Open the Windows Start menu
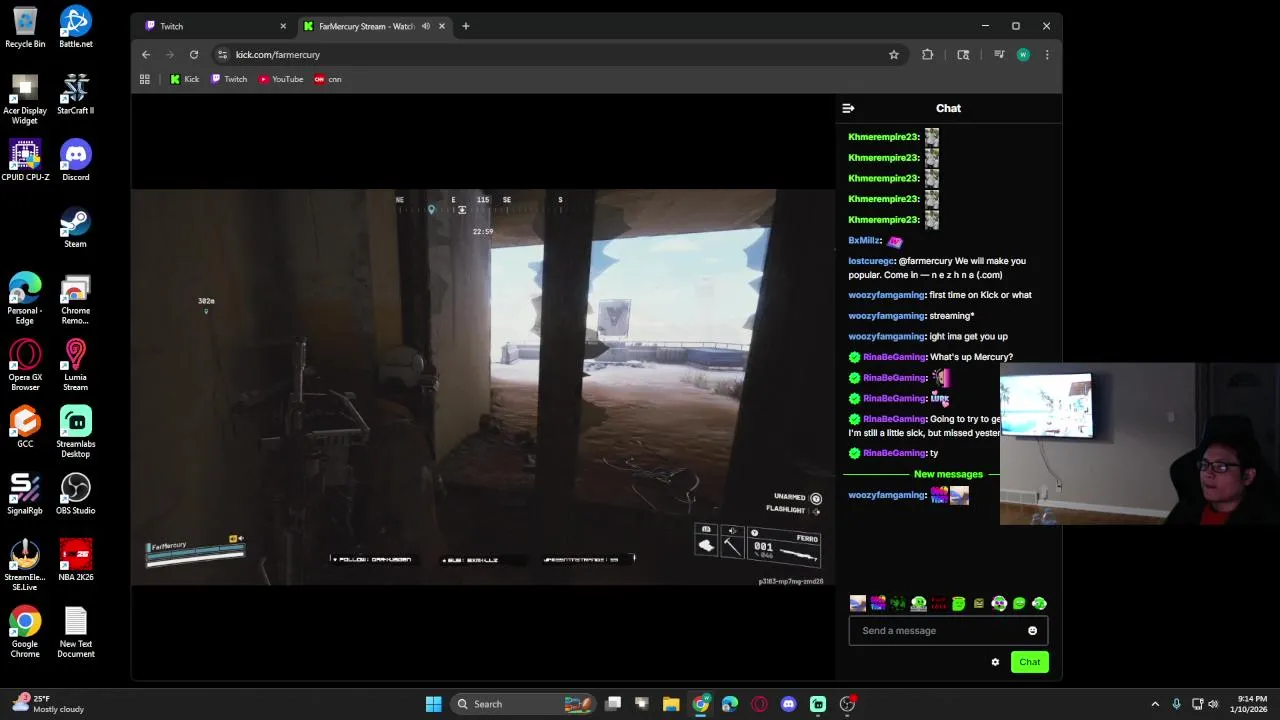 [433, 704]
